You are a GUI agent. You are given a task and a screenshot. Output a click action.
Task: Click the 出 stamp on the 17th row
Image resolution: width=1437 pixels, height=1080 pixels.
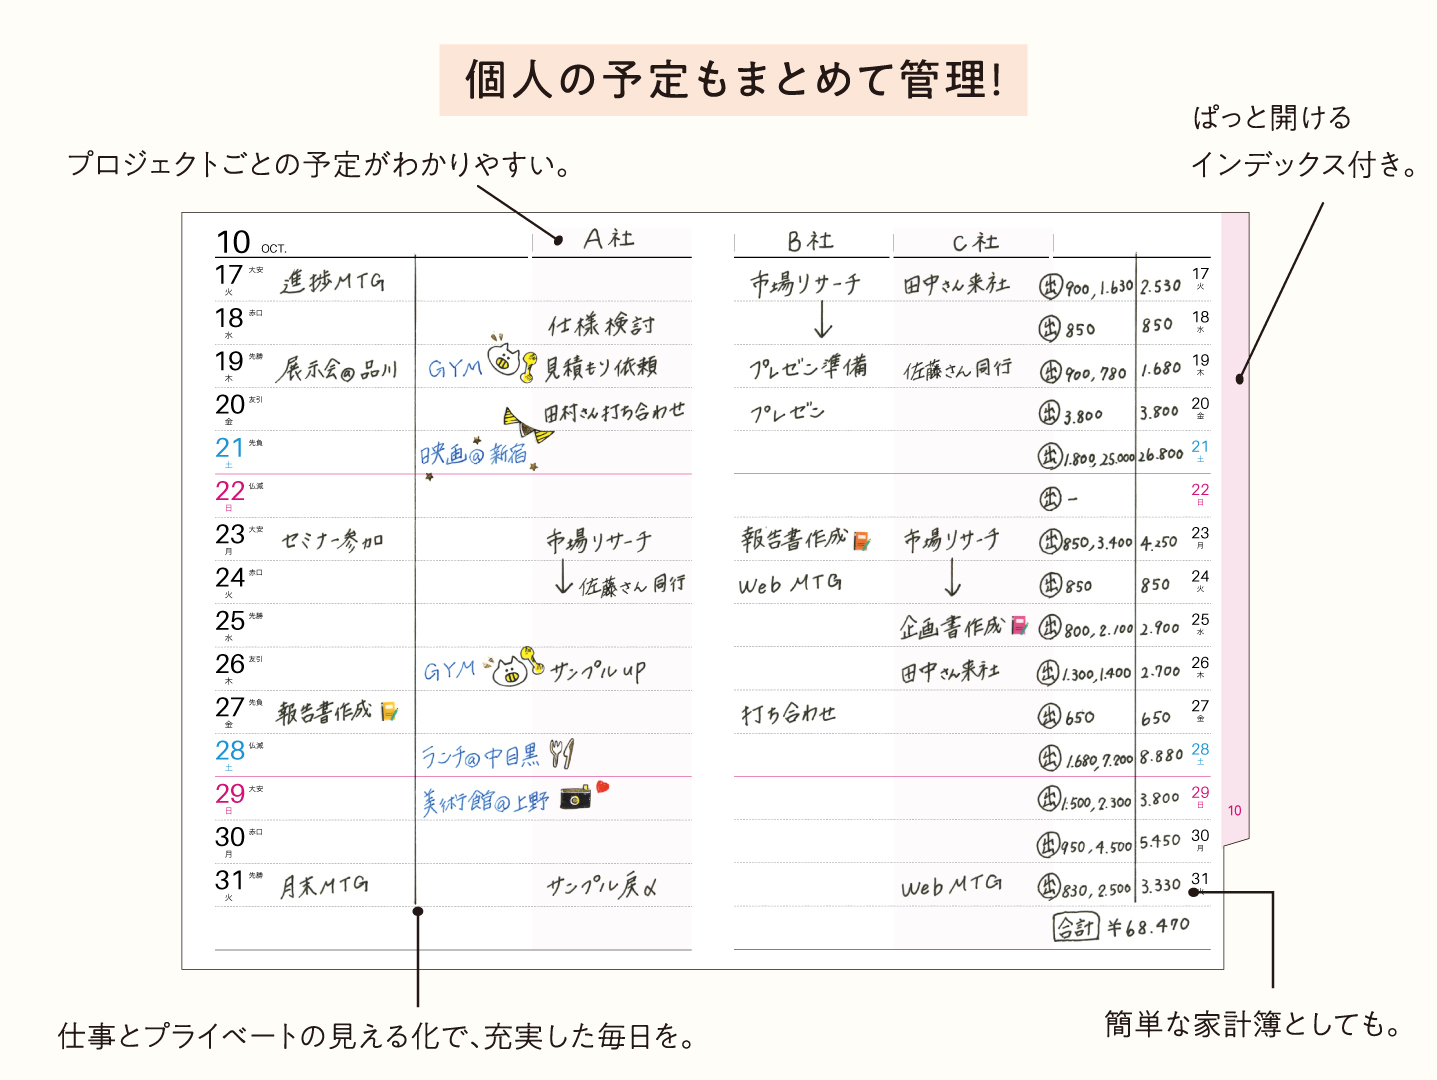1050,286
